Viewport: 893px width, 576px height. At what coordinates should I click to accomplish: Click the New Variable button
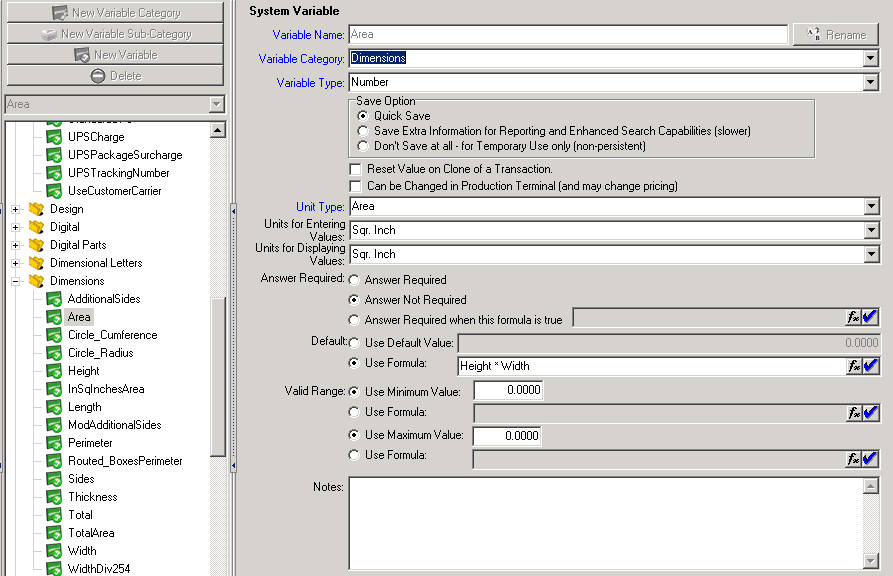point(115,55)
